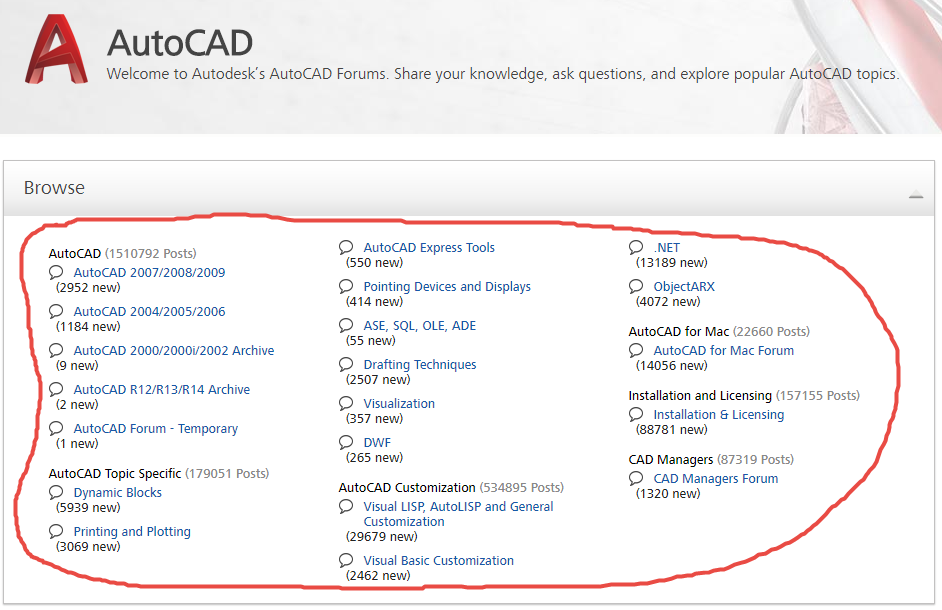Click speech bubble beside AutoCAD R12/R13/R14 Archive
The width and height of the screenshot is (942, 610).
coord(56,389)
